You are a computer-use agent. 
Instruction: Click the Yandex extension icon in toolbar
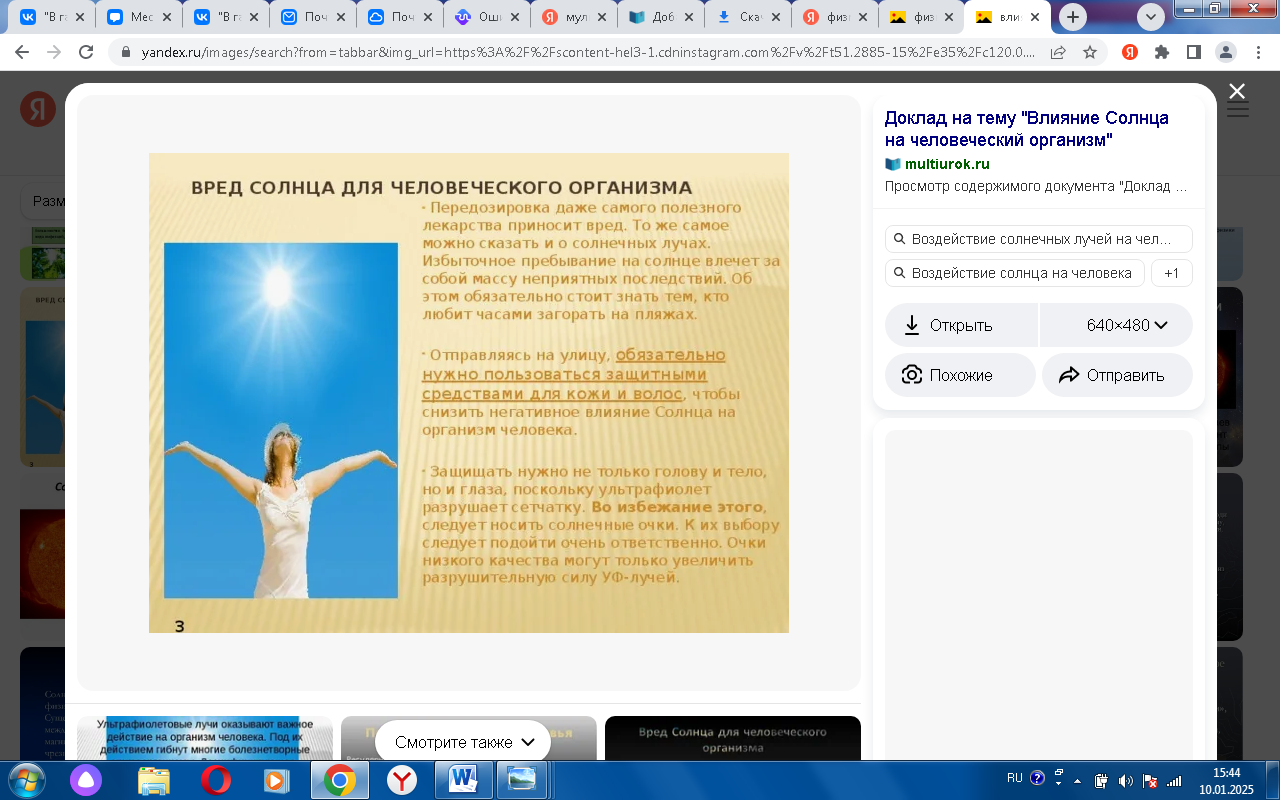point(1129,52)
